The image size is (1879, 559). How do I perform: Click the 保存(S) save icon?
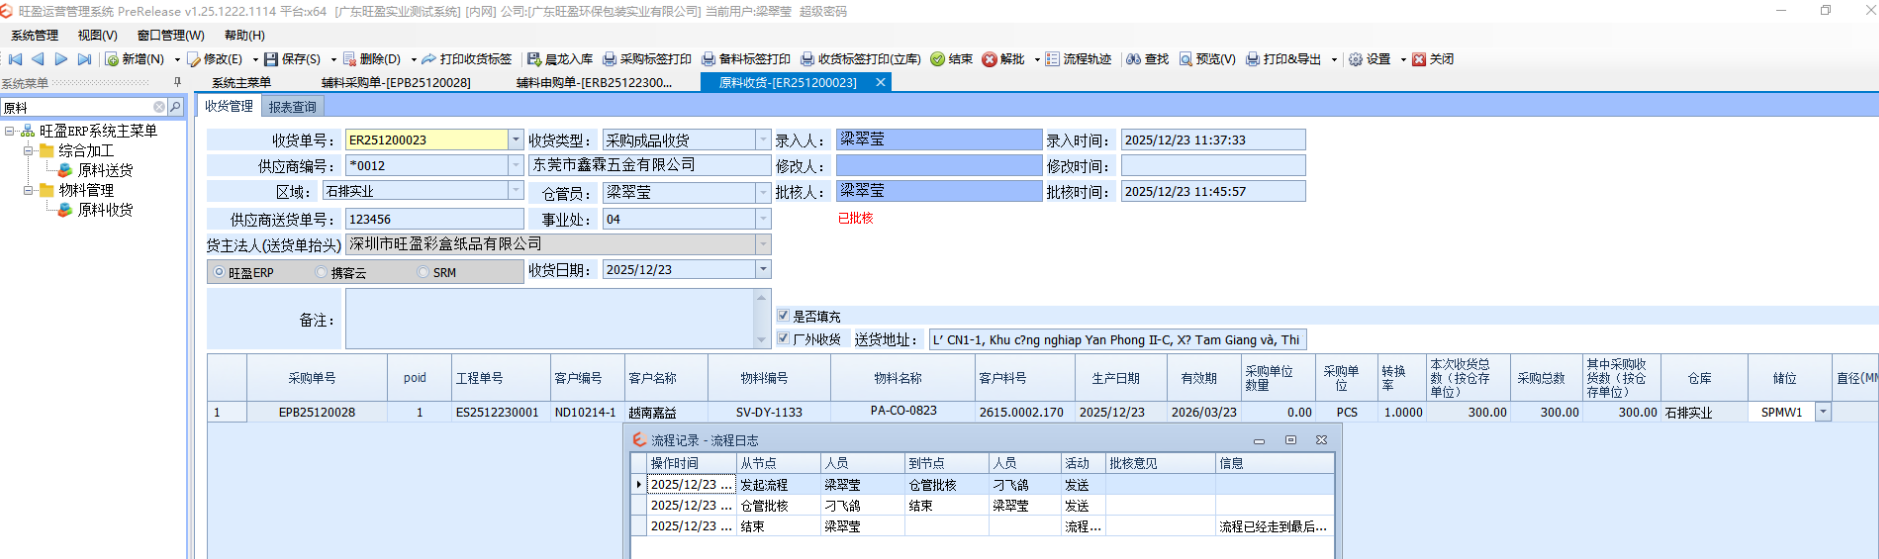pos(271,59)
